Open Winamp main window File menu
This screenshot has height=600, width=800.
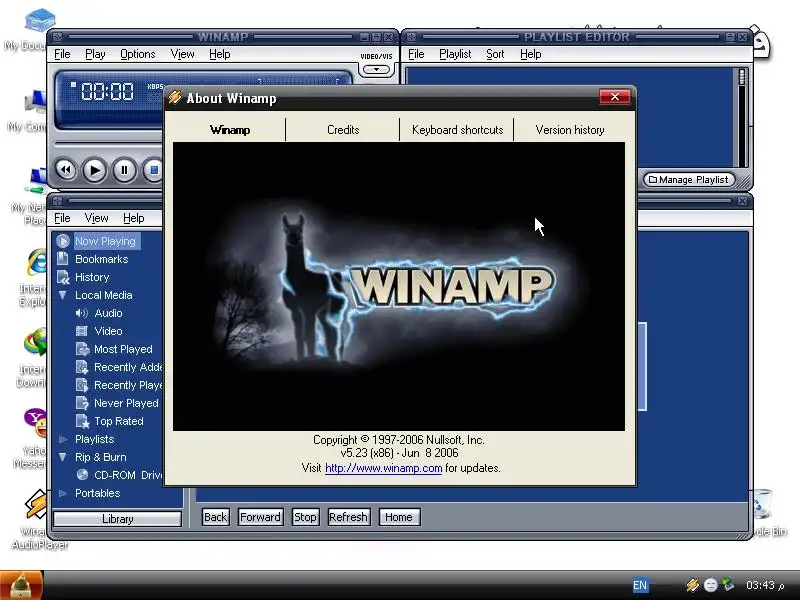tap(62, 54)
